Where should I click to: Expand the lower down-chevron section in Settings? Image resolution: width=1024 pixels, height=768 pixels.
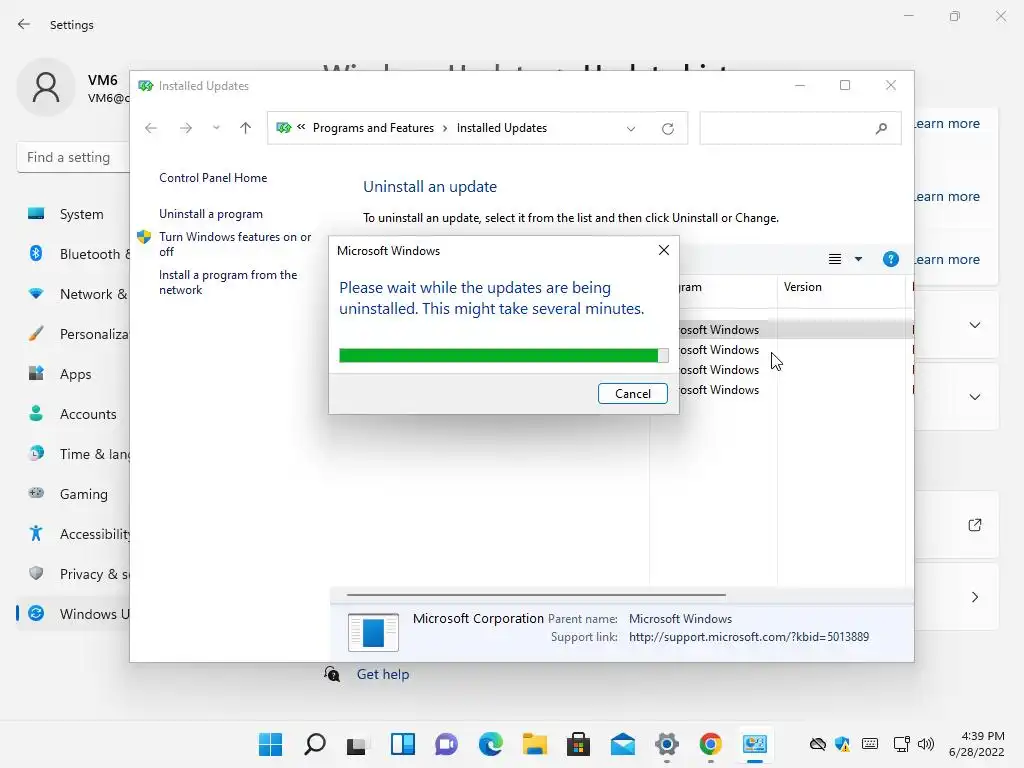tap(974, 397)
